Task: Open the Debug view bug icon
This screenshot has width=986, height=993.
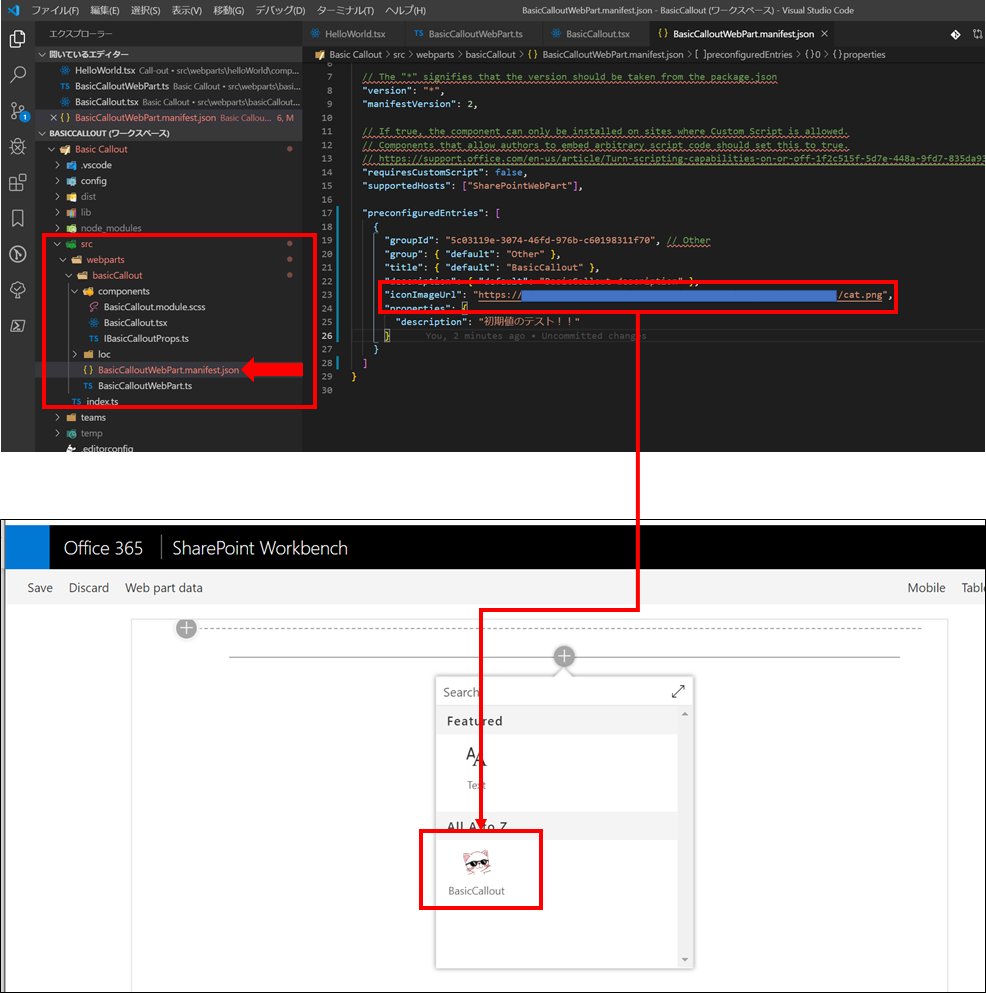Action: [18, 147]
